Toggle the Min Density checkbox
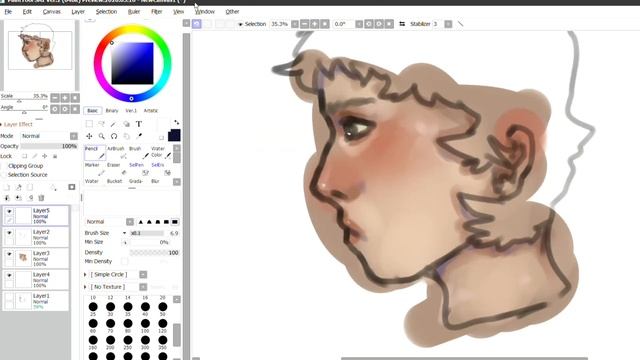The width and height of the screenshot is (640, 360). [124, 261]
